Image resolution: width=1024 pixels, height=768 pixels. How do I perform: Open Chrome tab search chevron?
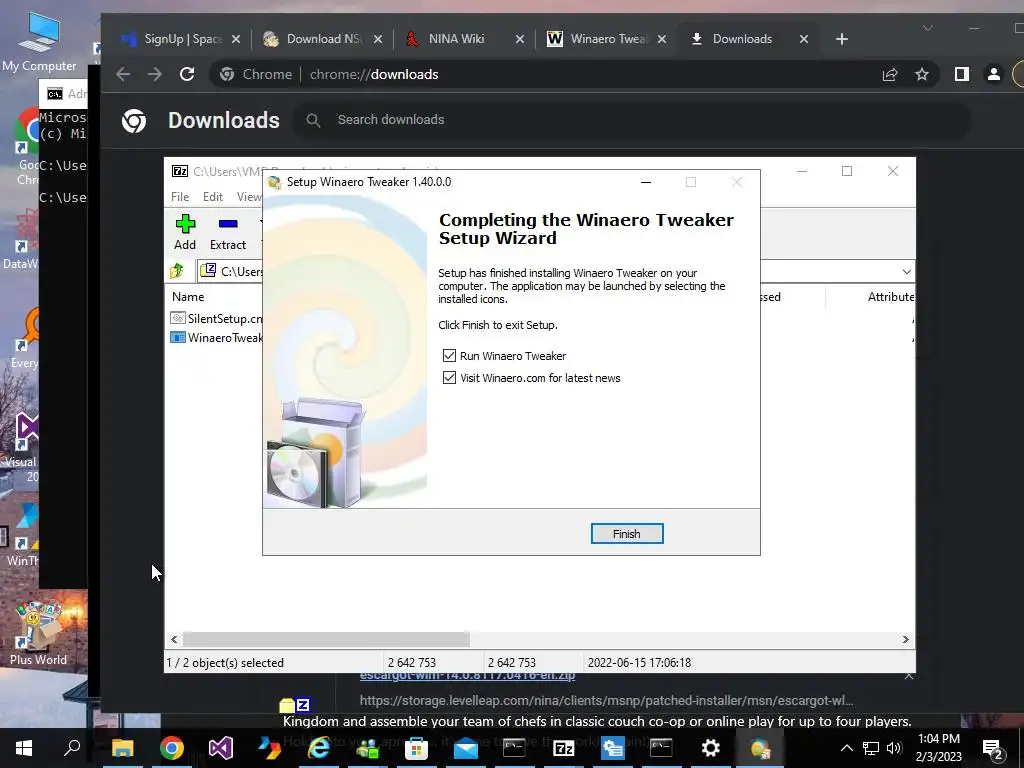coord(927,28)
